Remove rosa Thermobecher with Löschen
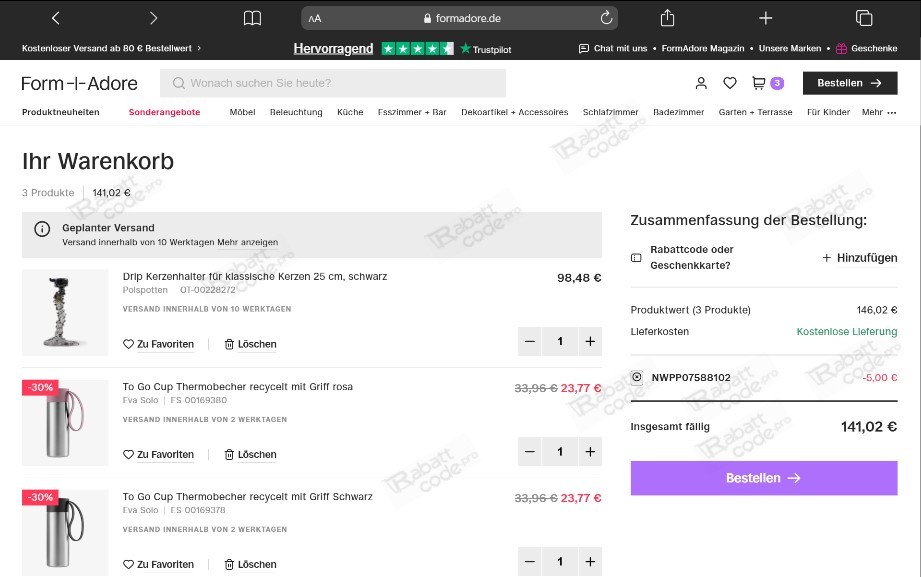 click(250, 454)
